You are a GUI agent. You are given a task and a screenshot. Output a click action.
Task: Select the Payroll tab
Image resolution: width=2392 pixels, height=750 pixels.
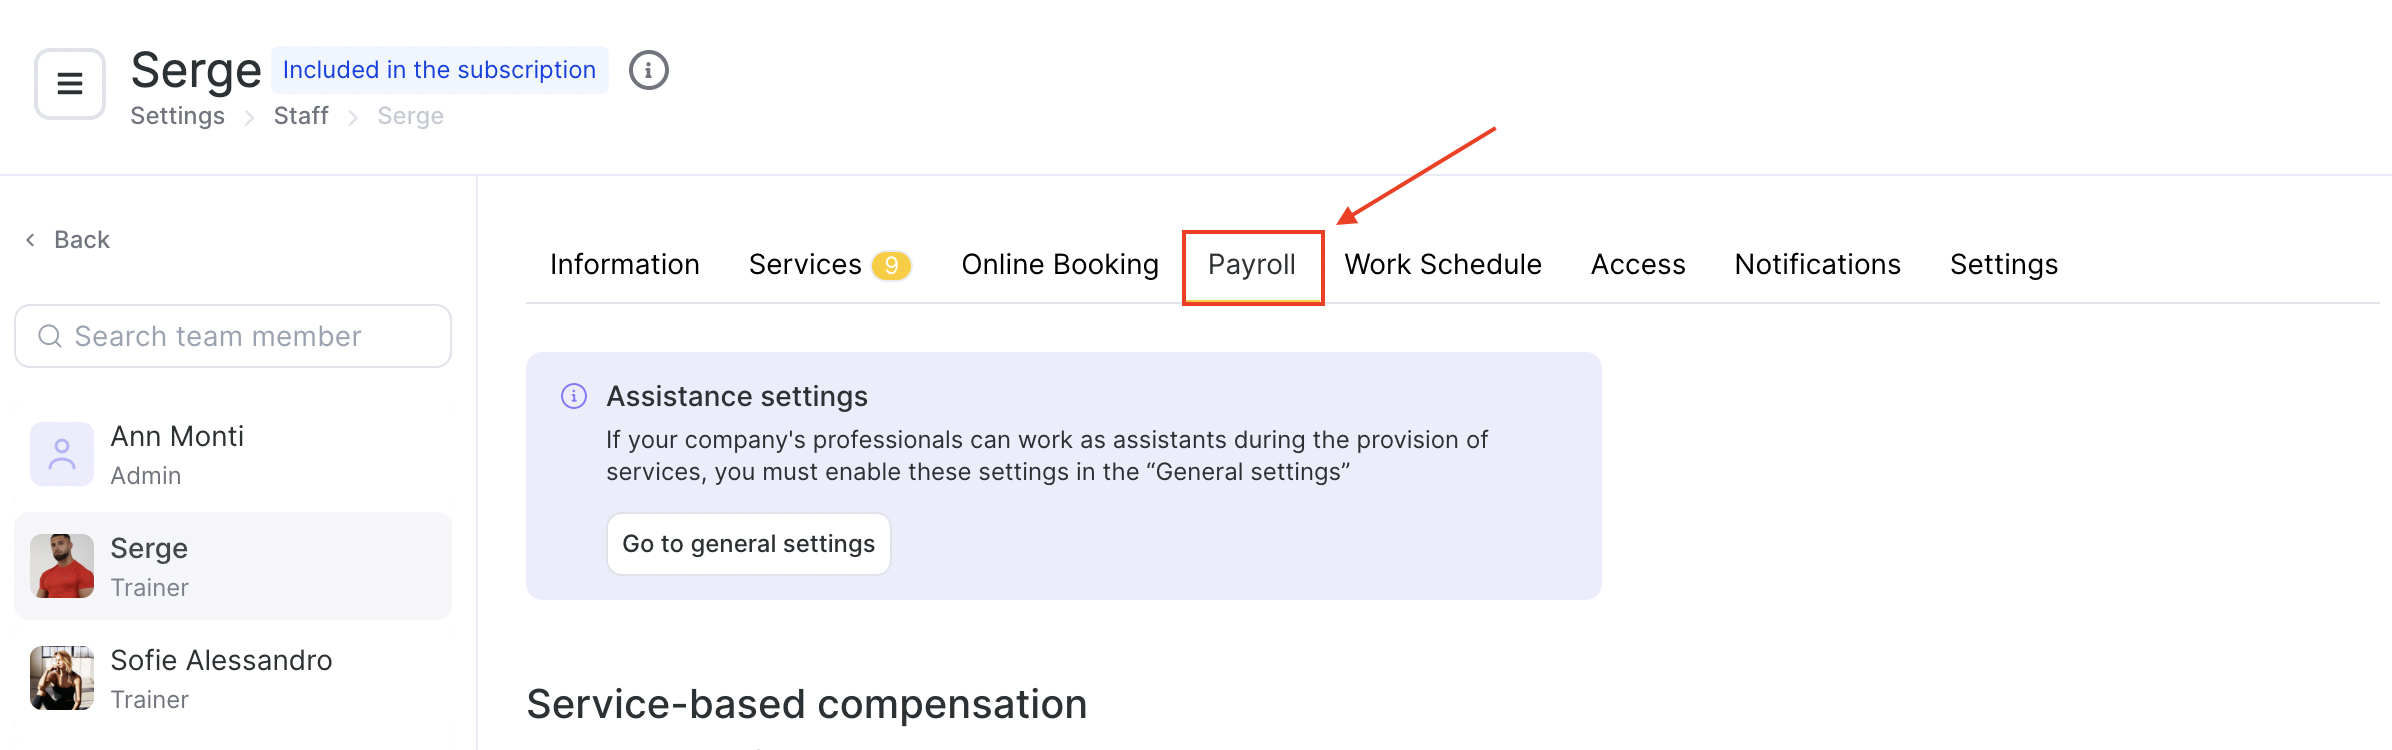coord(1252,265)
